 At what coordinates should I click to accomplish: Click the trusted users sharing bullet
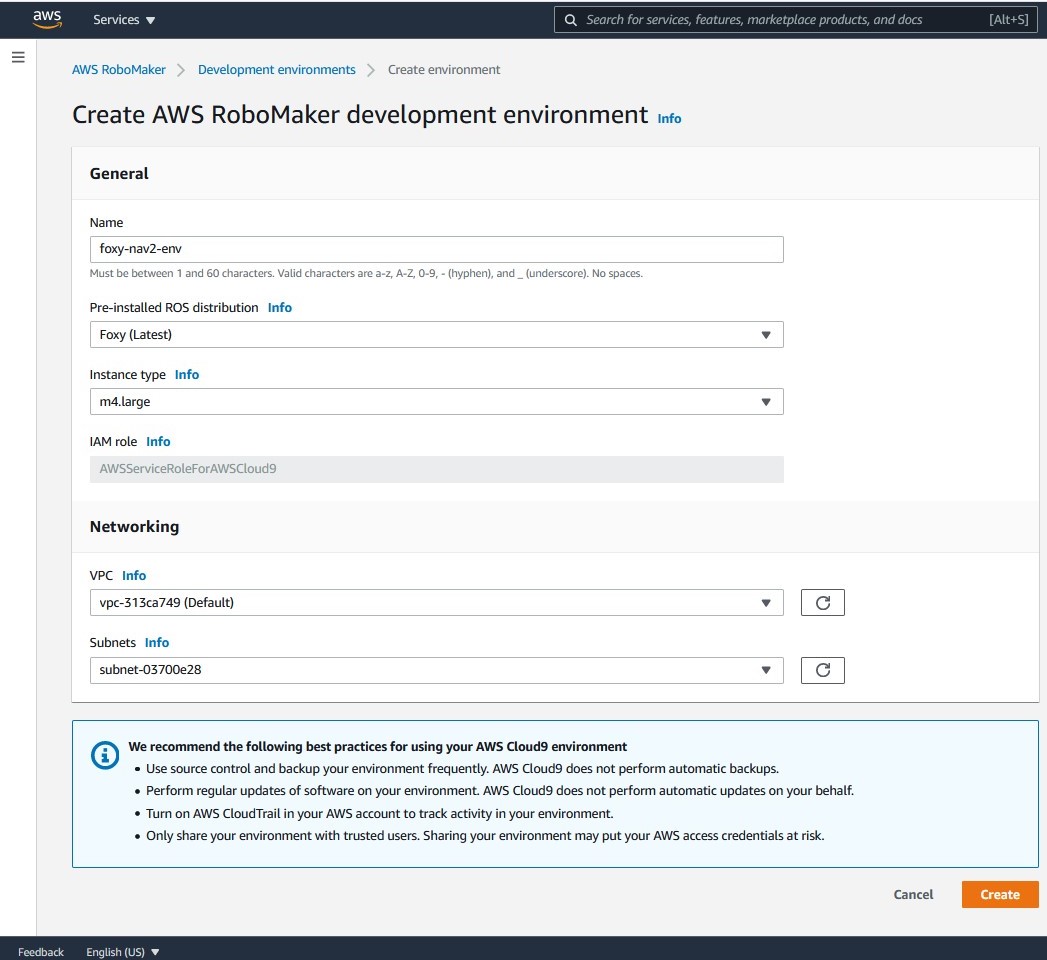[485, 836]
